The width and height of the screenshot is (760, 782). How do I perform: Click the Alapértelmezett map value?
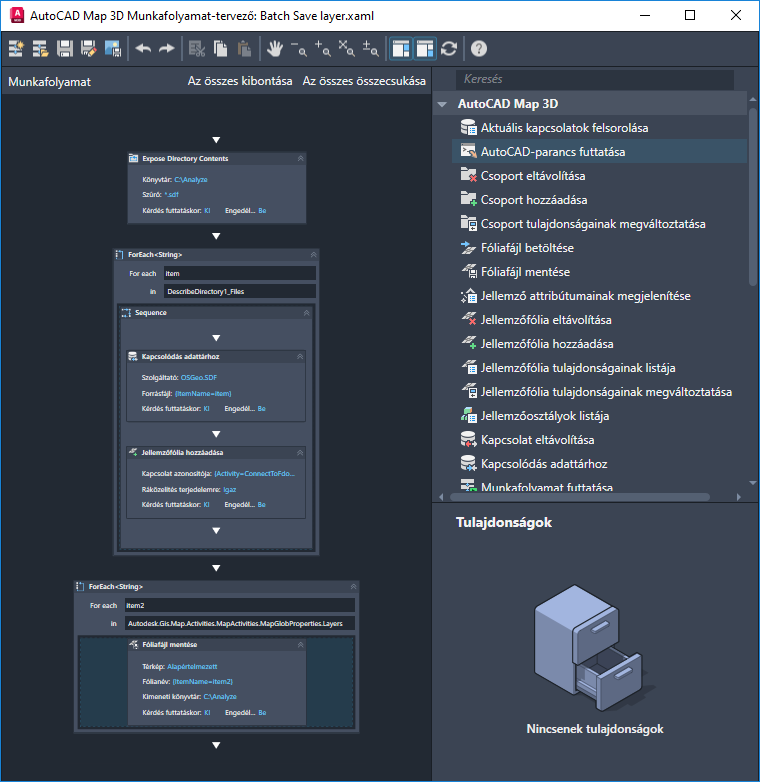point(192,666)
